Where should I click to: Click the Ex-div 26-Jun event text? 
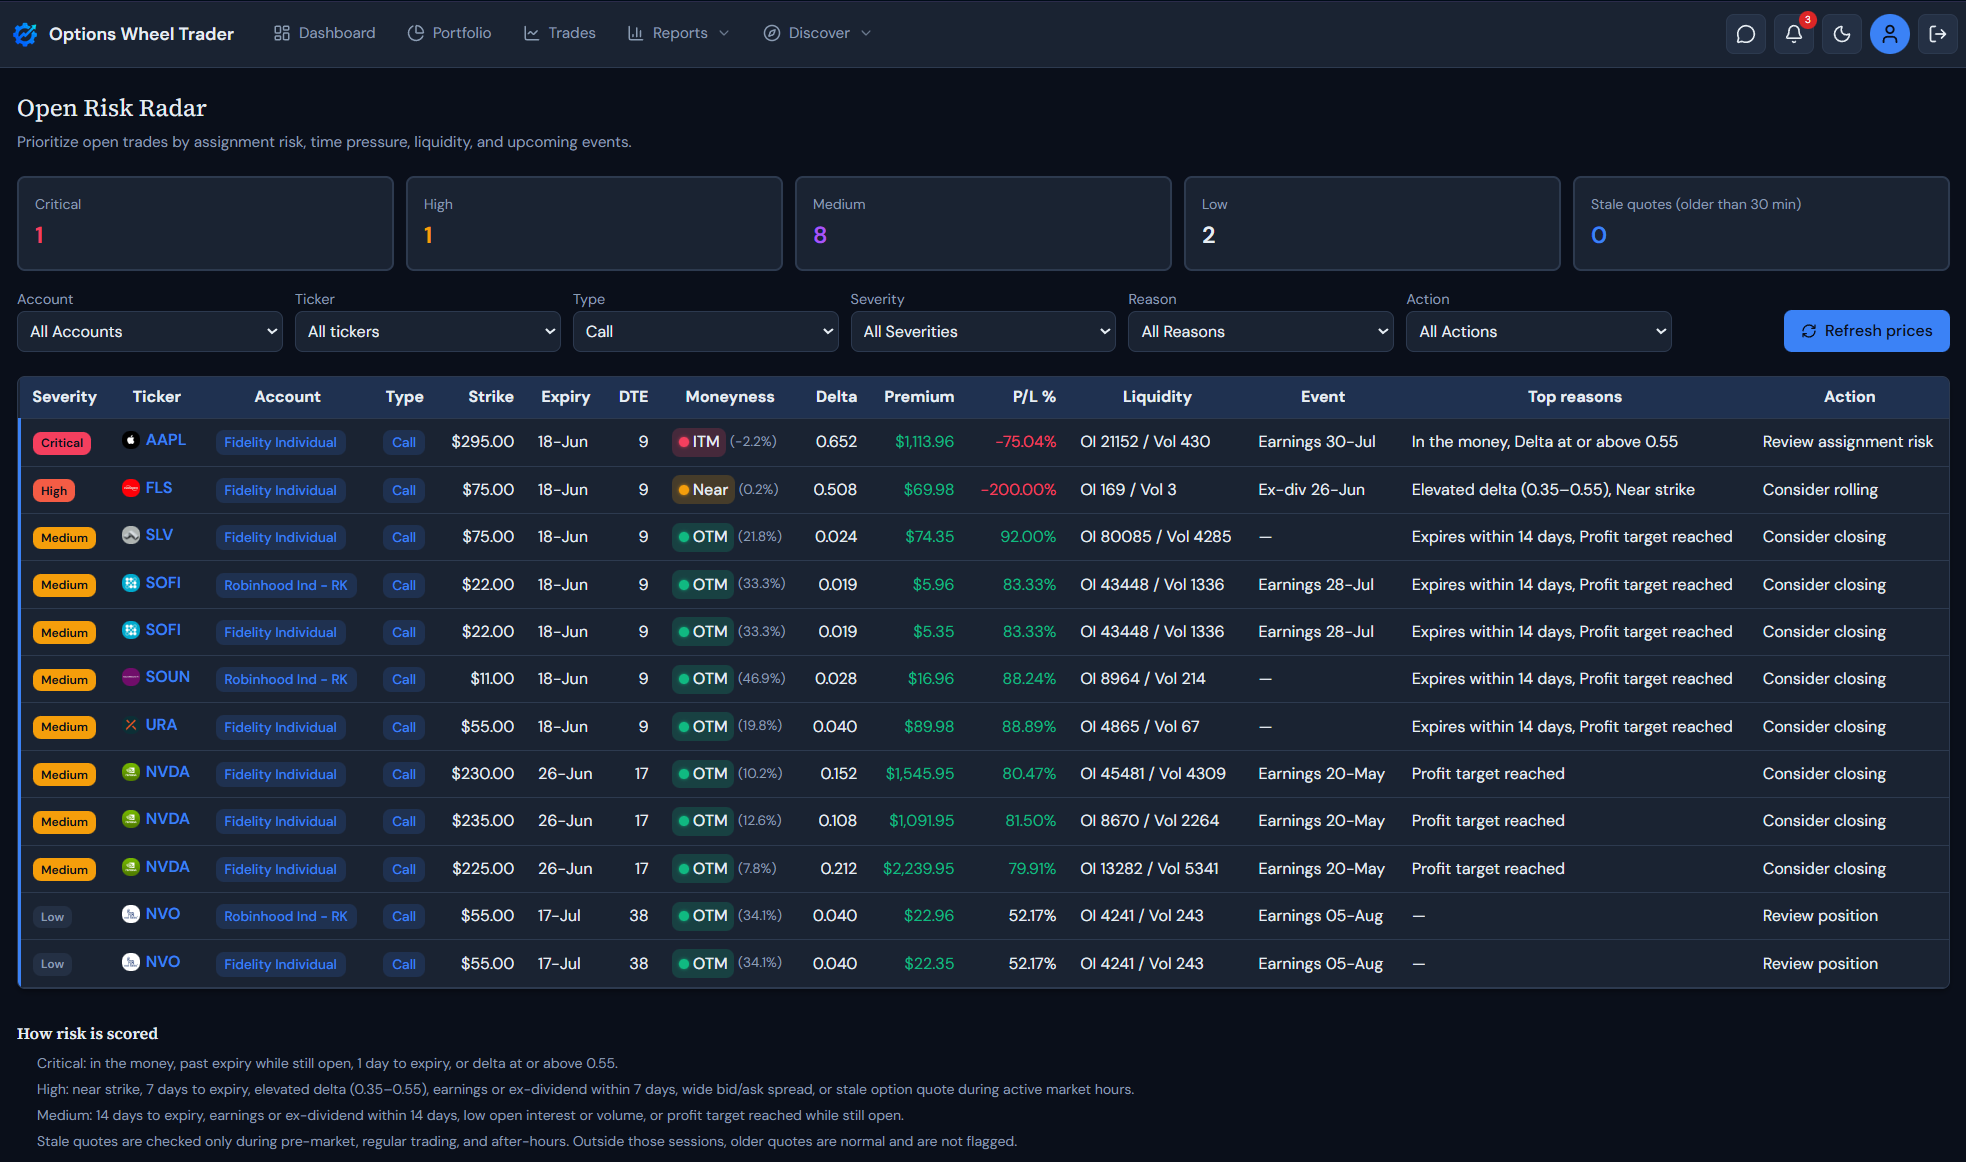coord(1311,490)
